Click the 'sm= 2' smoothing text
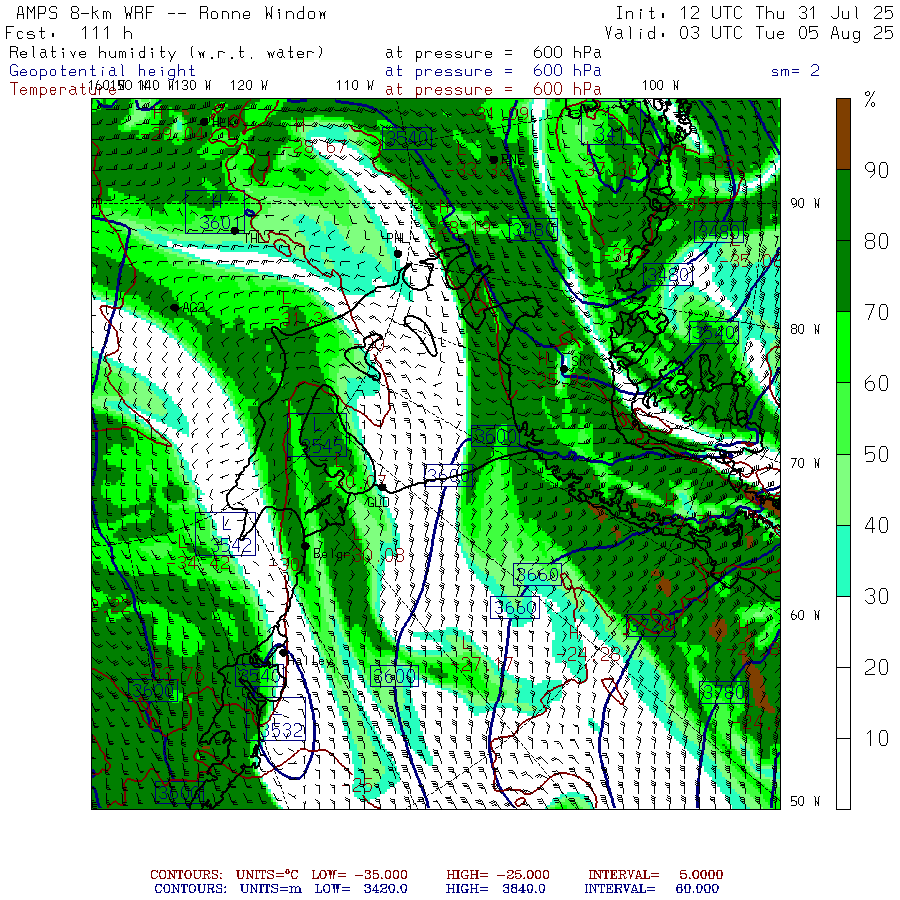The image size is (900, 900). point(795,71)
